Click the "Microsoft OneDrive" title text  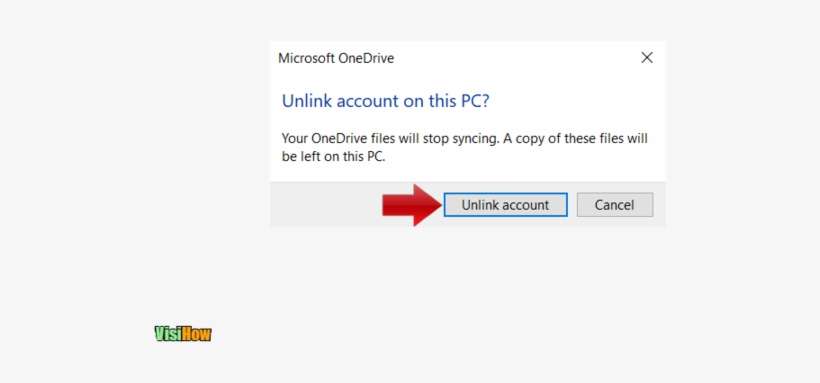(336, 58)
